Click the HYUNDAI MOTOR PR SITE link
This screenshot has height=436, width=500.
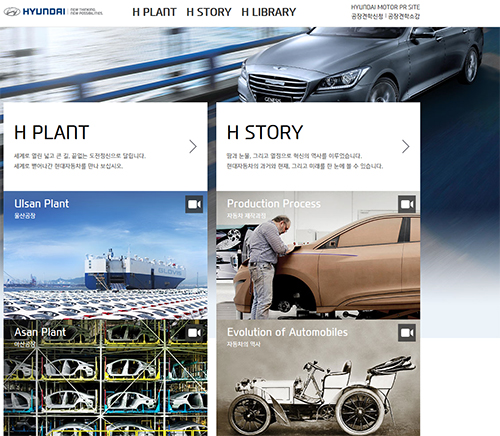pyautogui.click(x=385, y=7)
